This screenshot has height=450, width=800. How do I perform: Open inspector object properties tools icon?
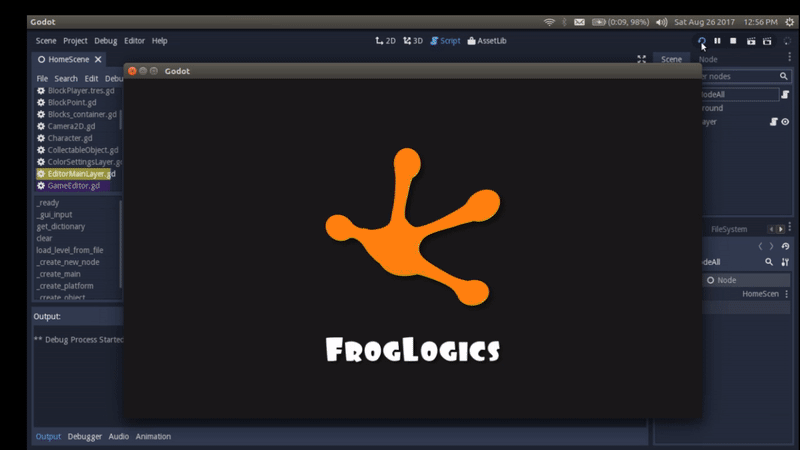pos(785,262)
